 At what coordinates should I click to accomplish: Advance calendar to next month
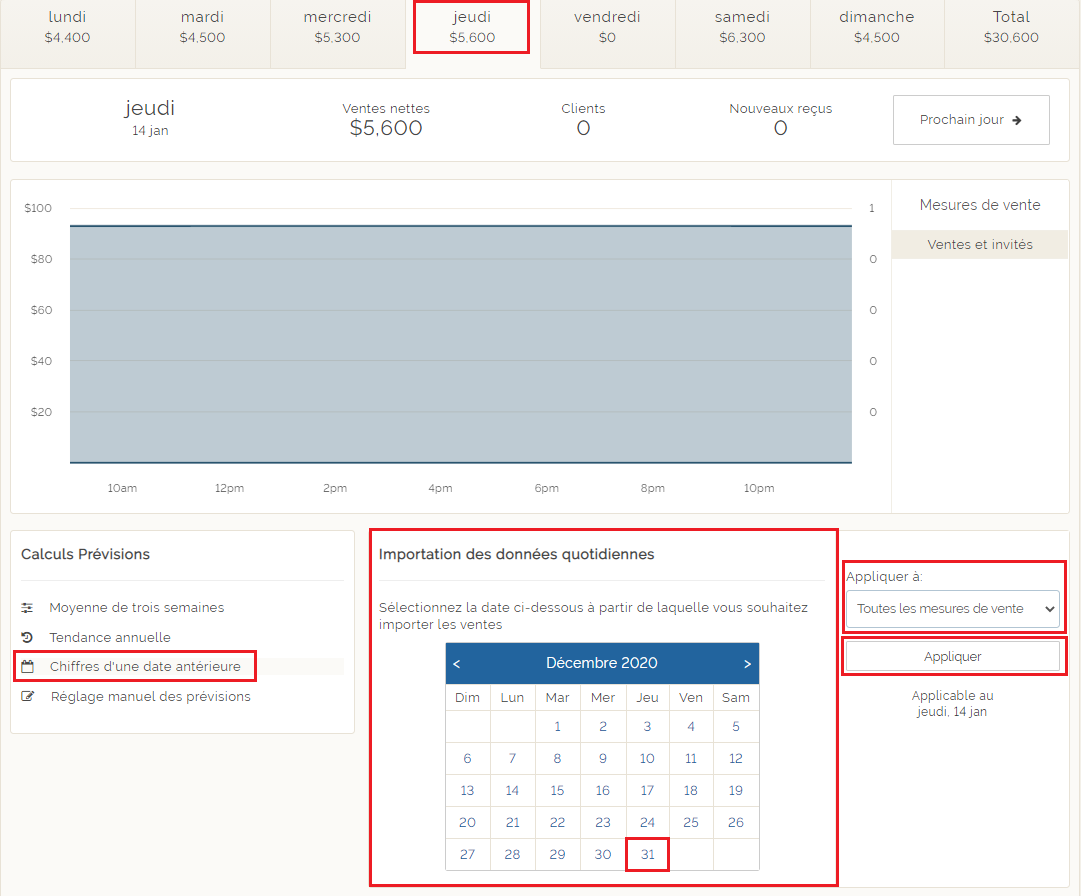click(747, 663)
